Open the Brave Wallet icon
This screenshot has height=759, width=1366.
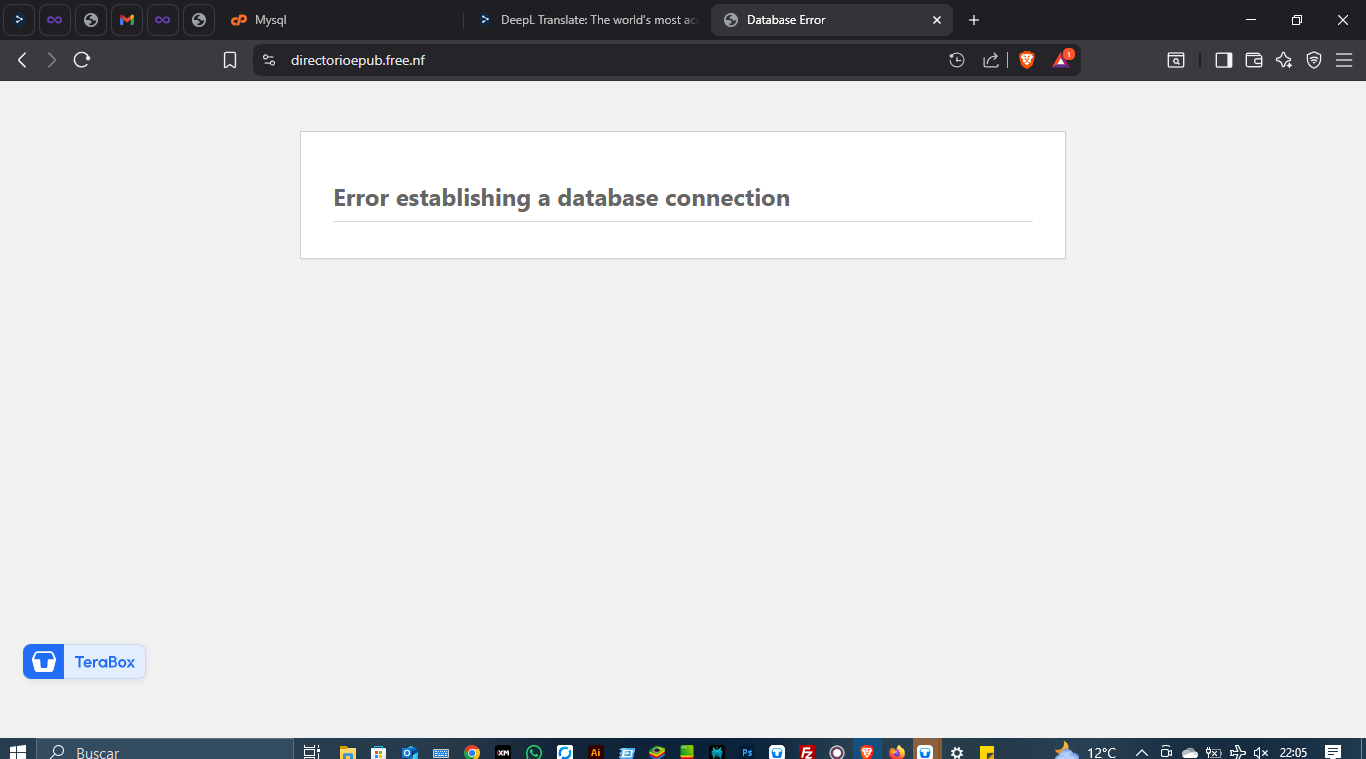click(x=1254, y=60)
